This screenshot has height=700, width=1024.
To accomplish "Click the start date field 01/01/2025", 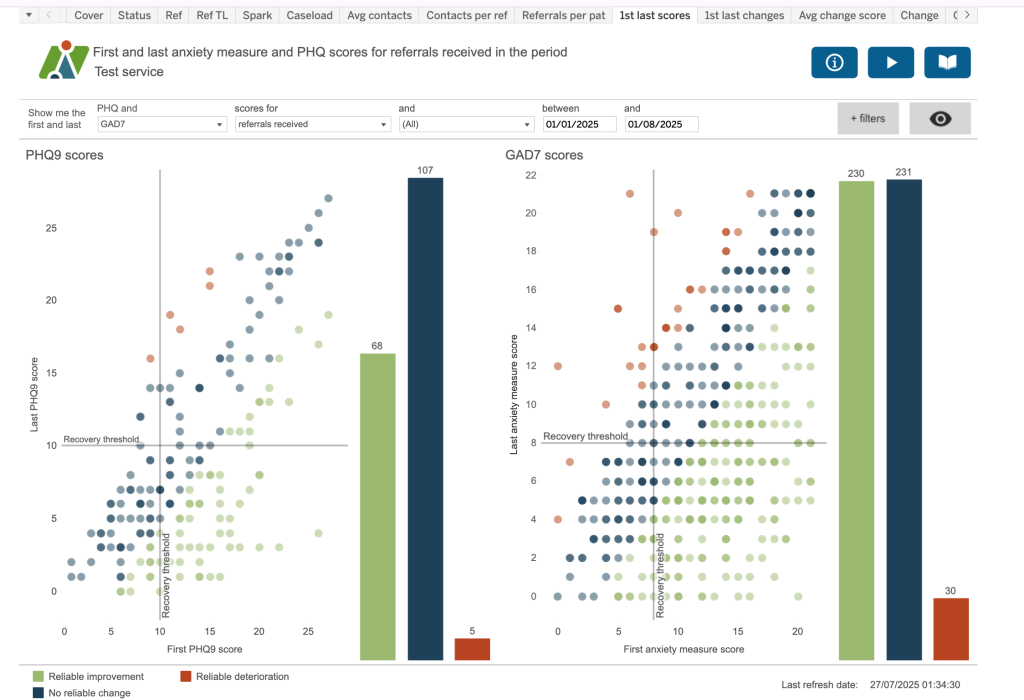I will coord(580,125).
